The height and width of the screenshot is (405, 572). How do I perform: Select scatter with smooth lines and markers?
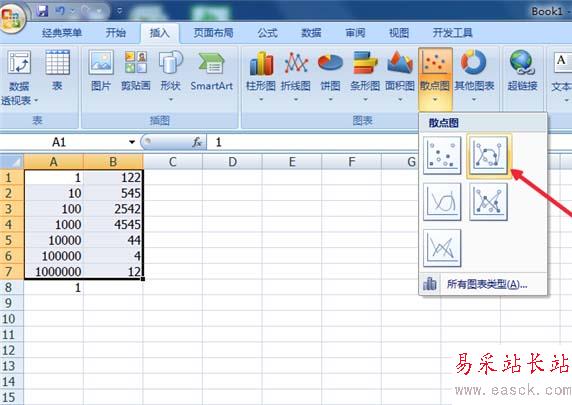(489, 155)
